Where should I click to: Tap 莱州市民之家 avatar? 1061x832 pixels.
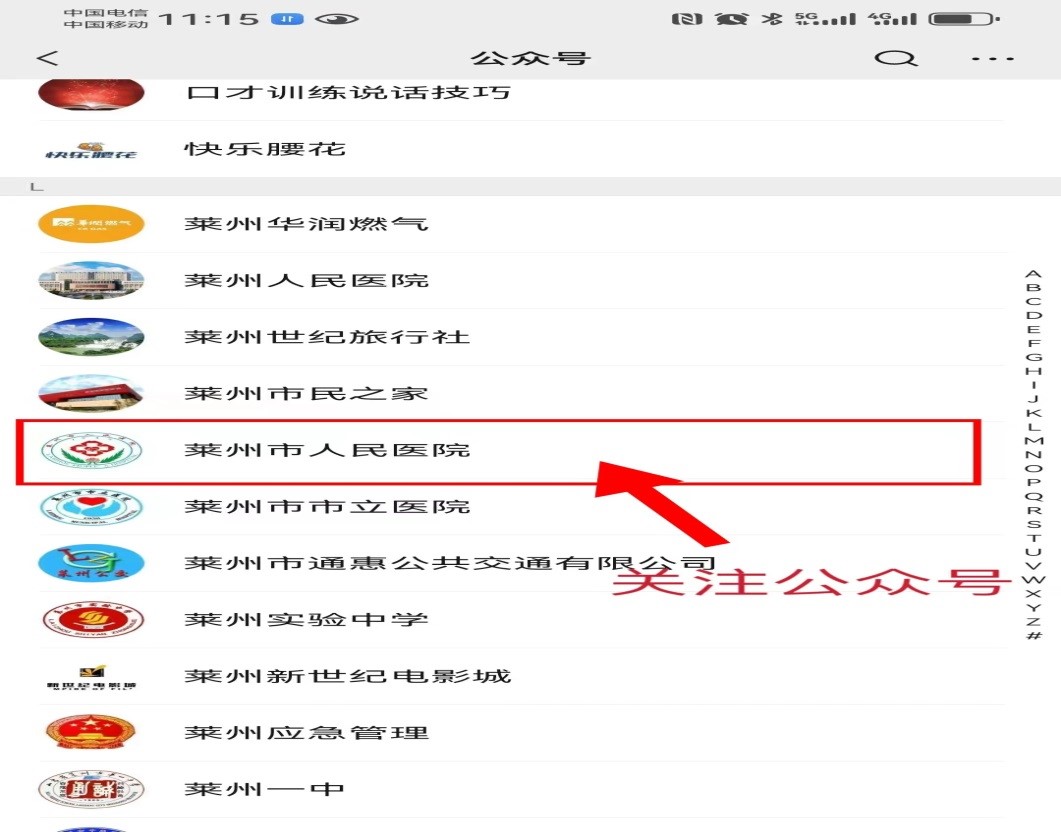91,394
